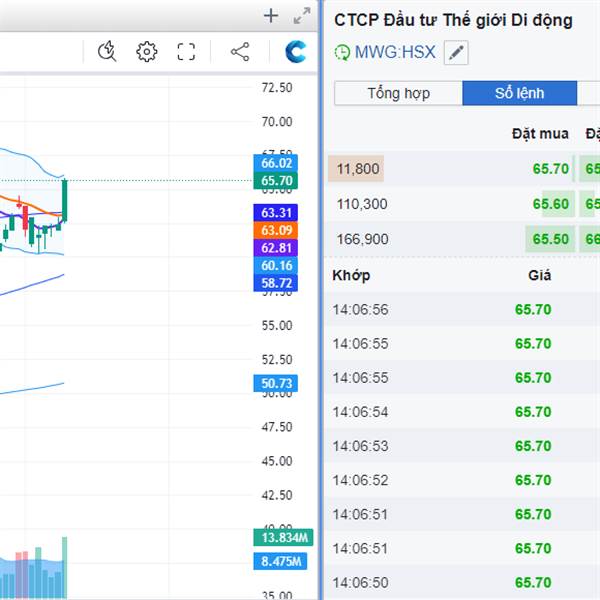Open the MWG:HSX symbol link
The height and width of the screenshot is (600, 600).
(395, 52)
